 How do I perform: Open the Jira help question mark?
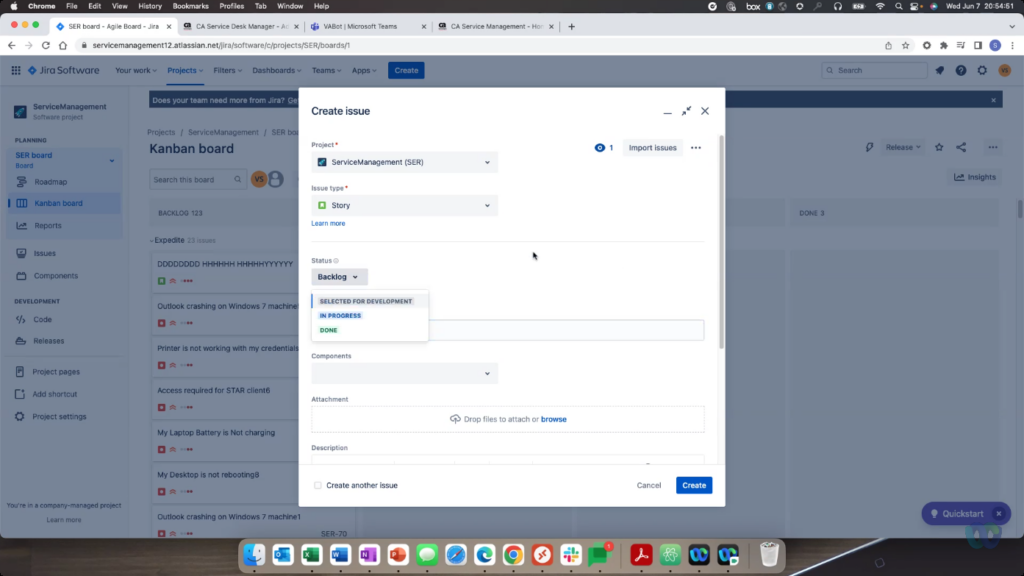(x=961, y=71)
